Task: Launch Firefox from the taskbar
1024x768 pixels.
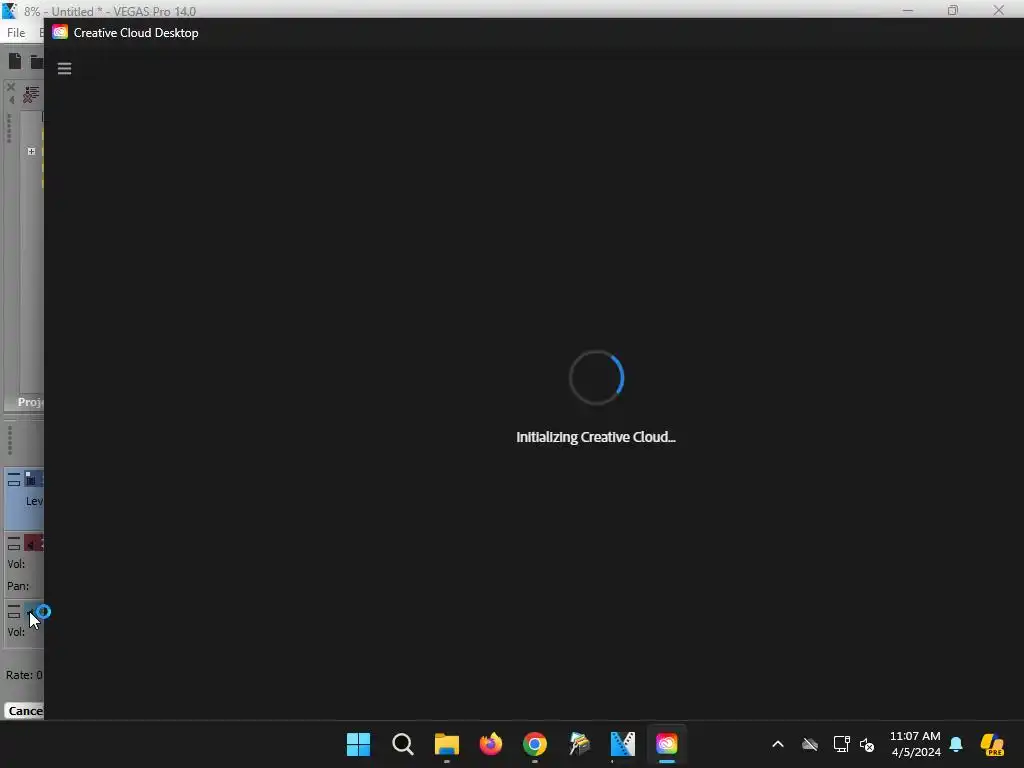Action: pyautogui.click(x=490, y=744)
